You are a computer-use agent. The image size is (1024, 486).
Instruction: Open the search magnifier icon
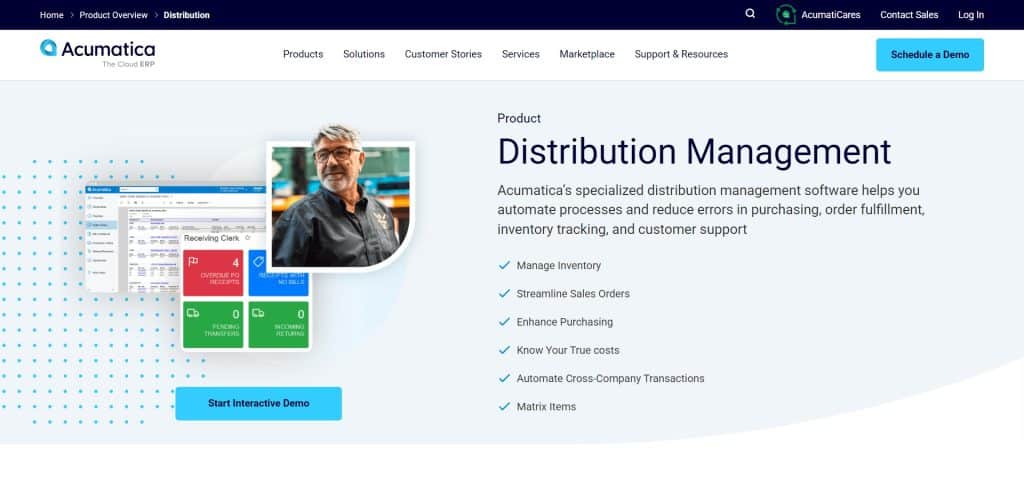tap(750, 14)
